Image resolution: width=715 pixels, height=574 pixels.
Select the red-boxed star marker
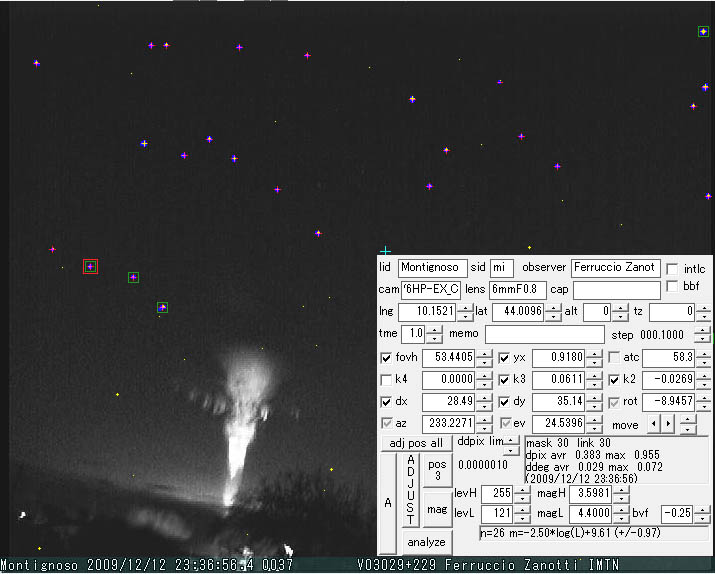pos(90,266)
